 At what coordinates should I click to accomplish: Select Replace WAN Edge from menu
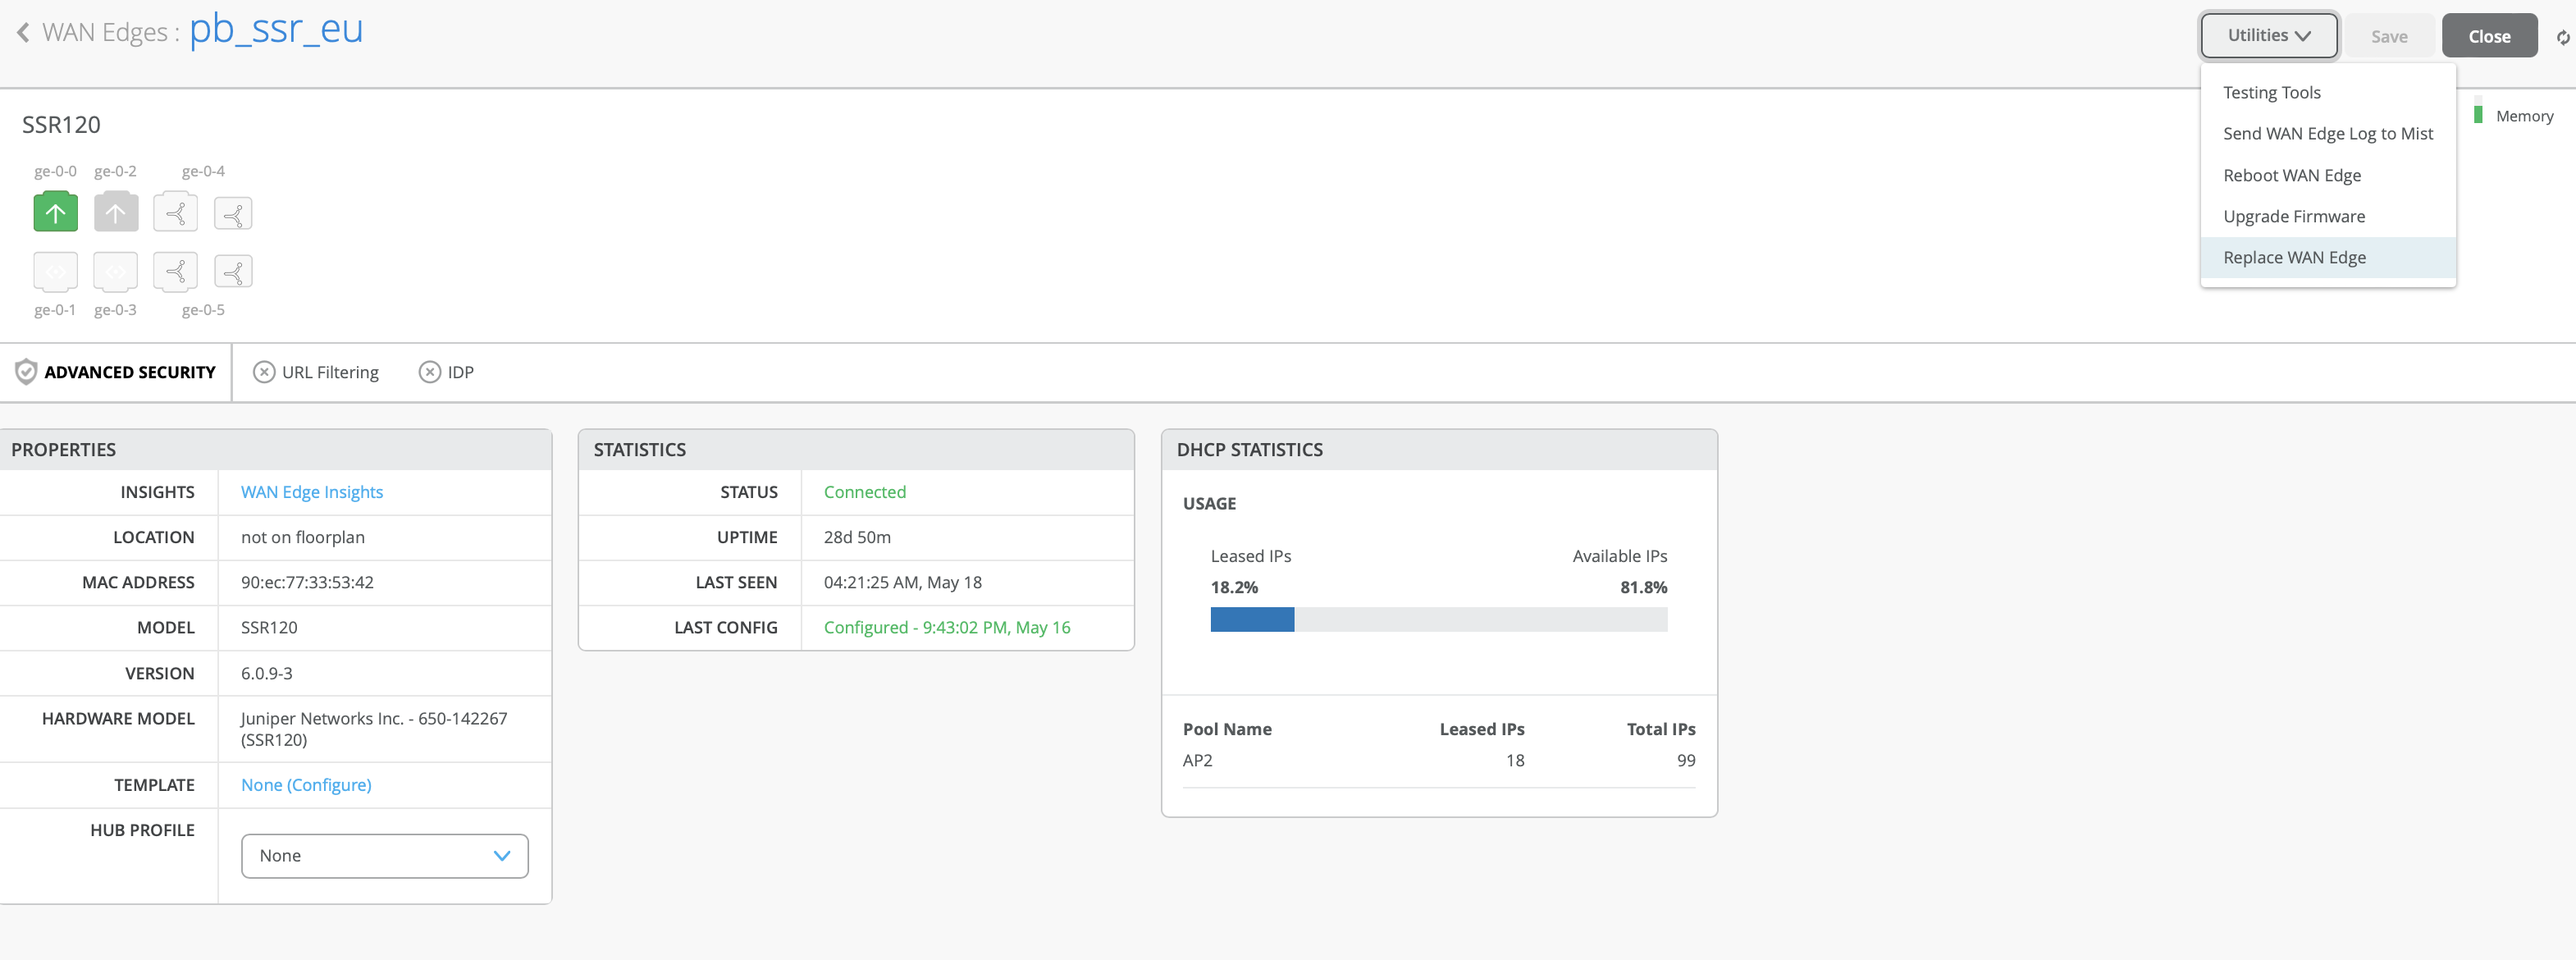point(2294,258)
